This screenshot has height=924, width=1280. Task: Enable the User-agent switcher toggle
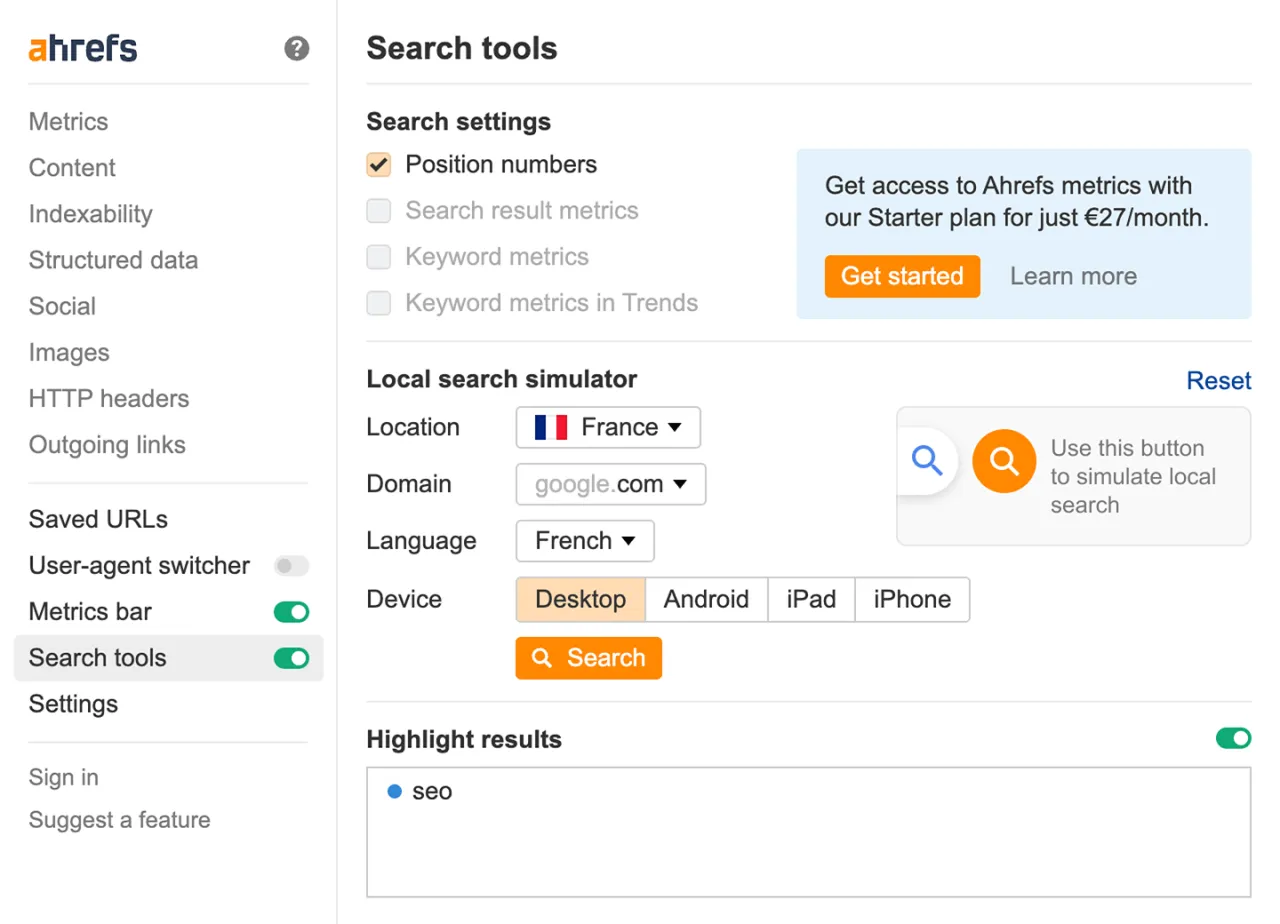(x=291, y=566)
